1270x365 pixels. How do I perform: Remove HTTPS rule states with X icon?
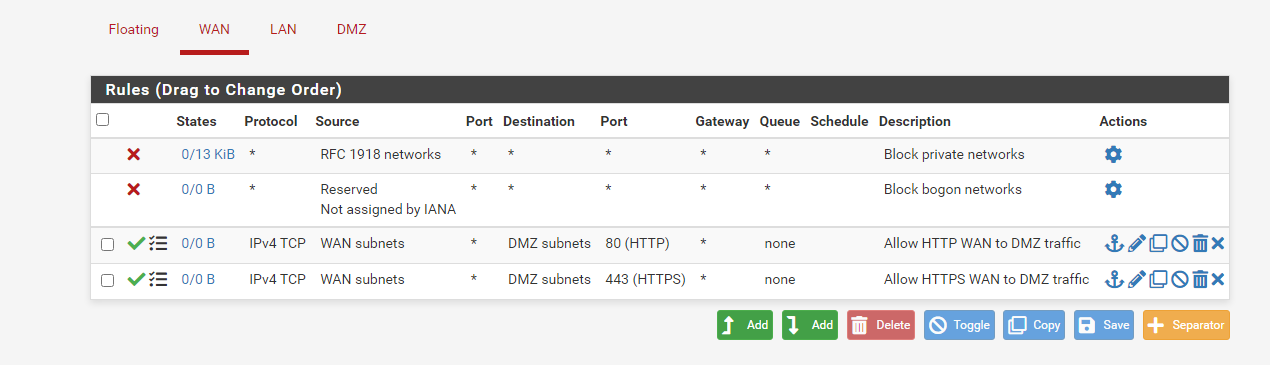coord(1218,279)
